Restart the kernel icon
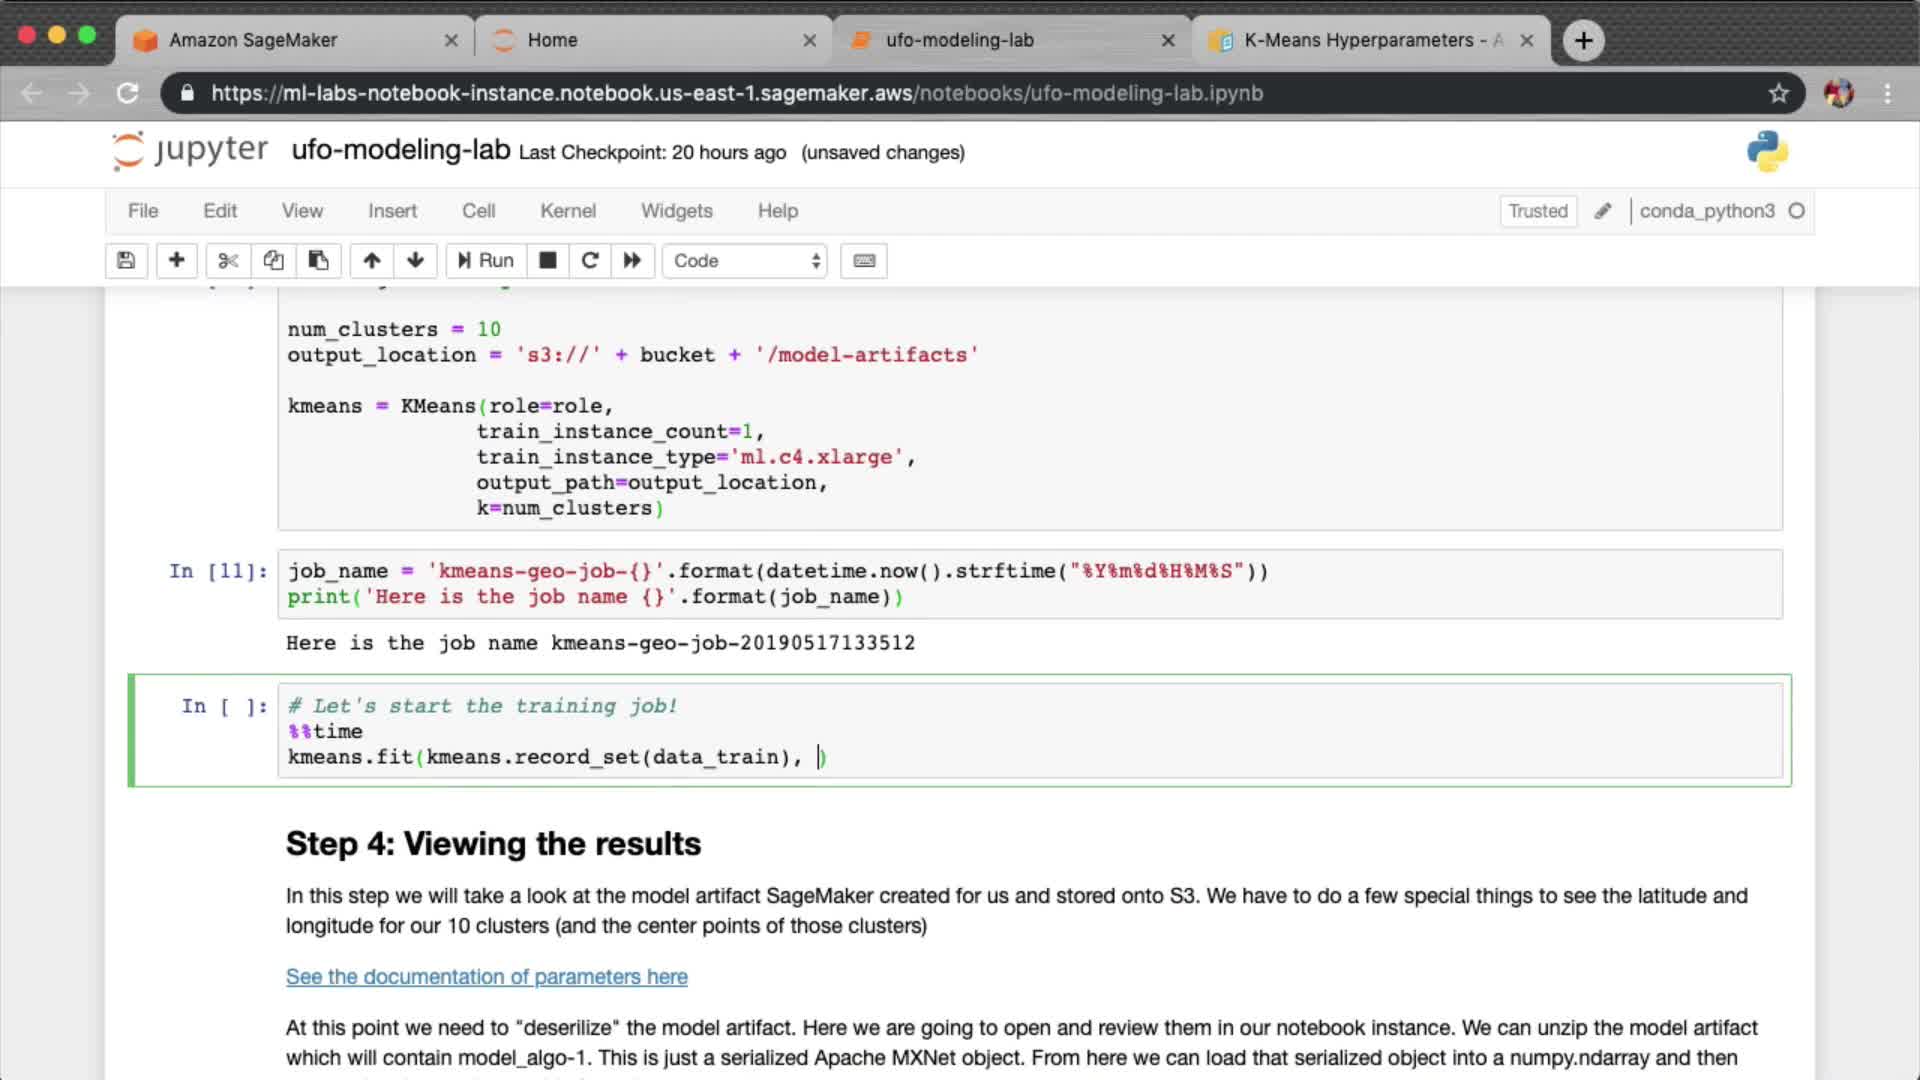The height and width of the screenshot is (1080, 1920). (x=590, y=261)
